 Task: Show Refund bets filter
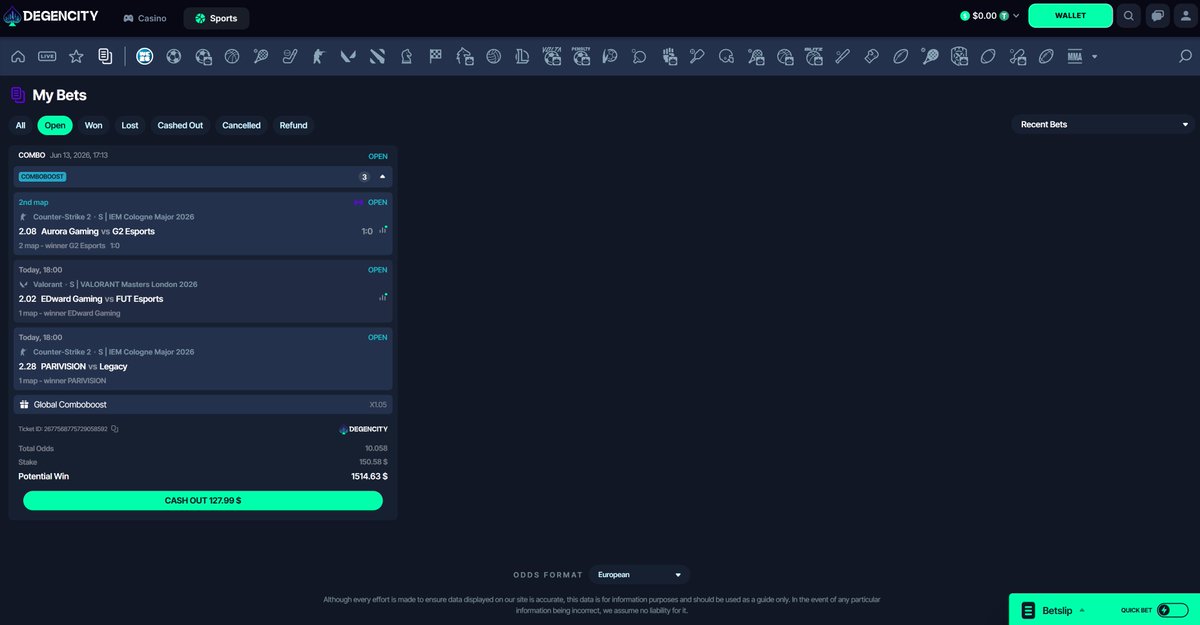coord(293,125)
